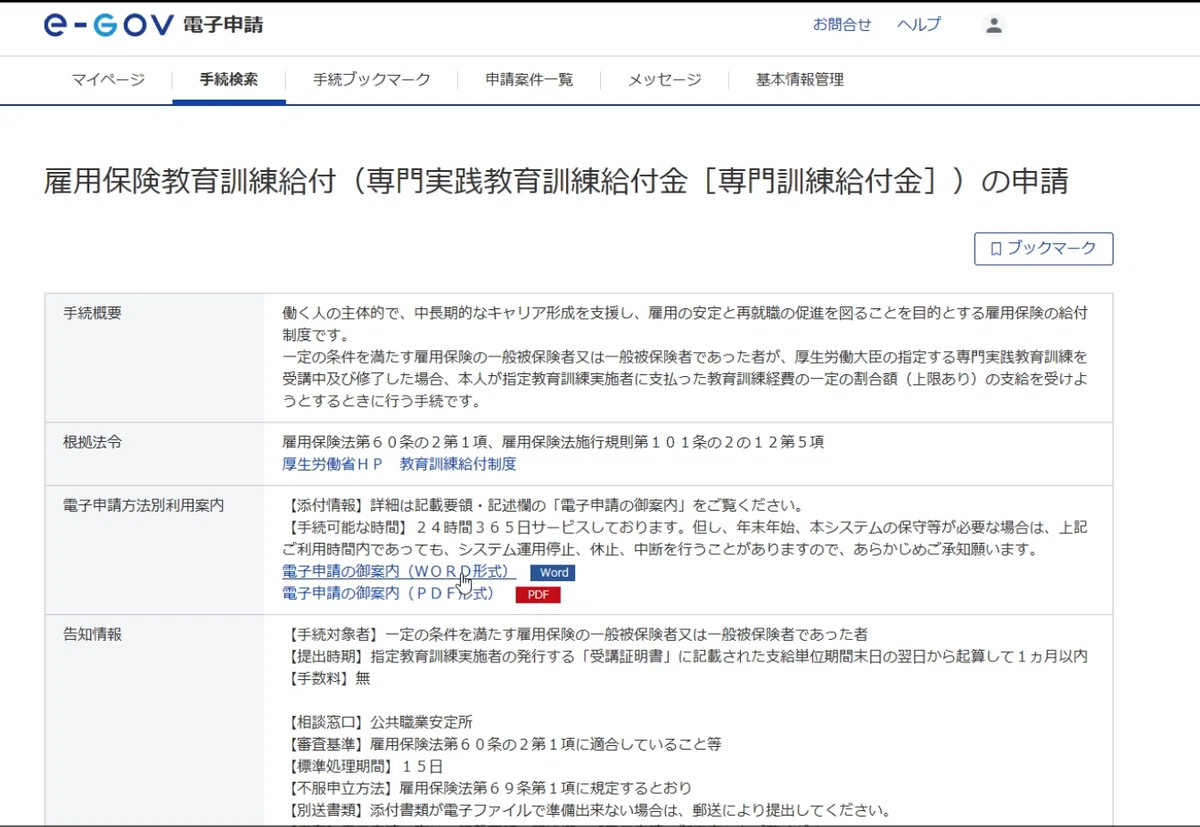Click the Word file badge
Image resolution: width=1200 pixels, height=827 pixels.
[x=553, y=573]
